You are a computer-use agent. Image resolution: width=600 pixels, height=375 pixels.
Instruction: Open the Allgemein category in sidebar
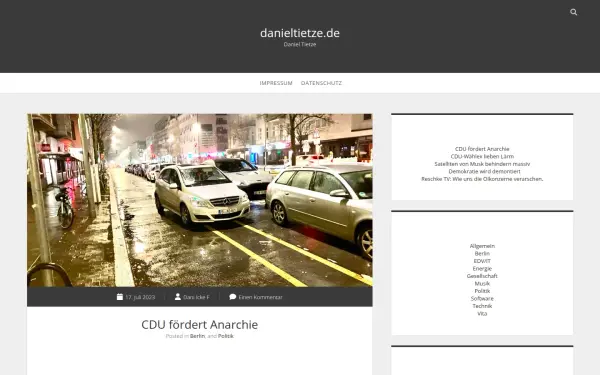coord(482,246)
